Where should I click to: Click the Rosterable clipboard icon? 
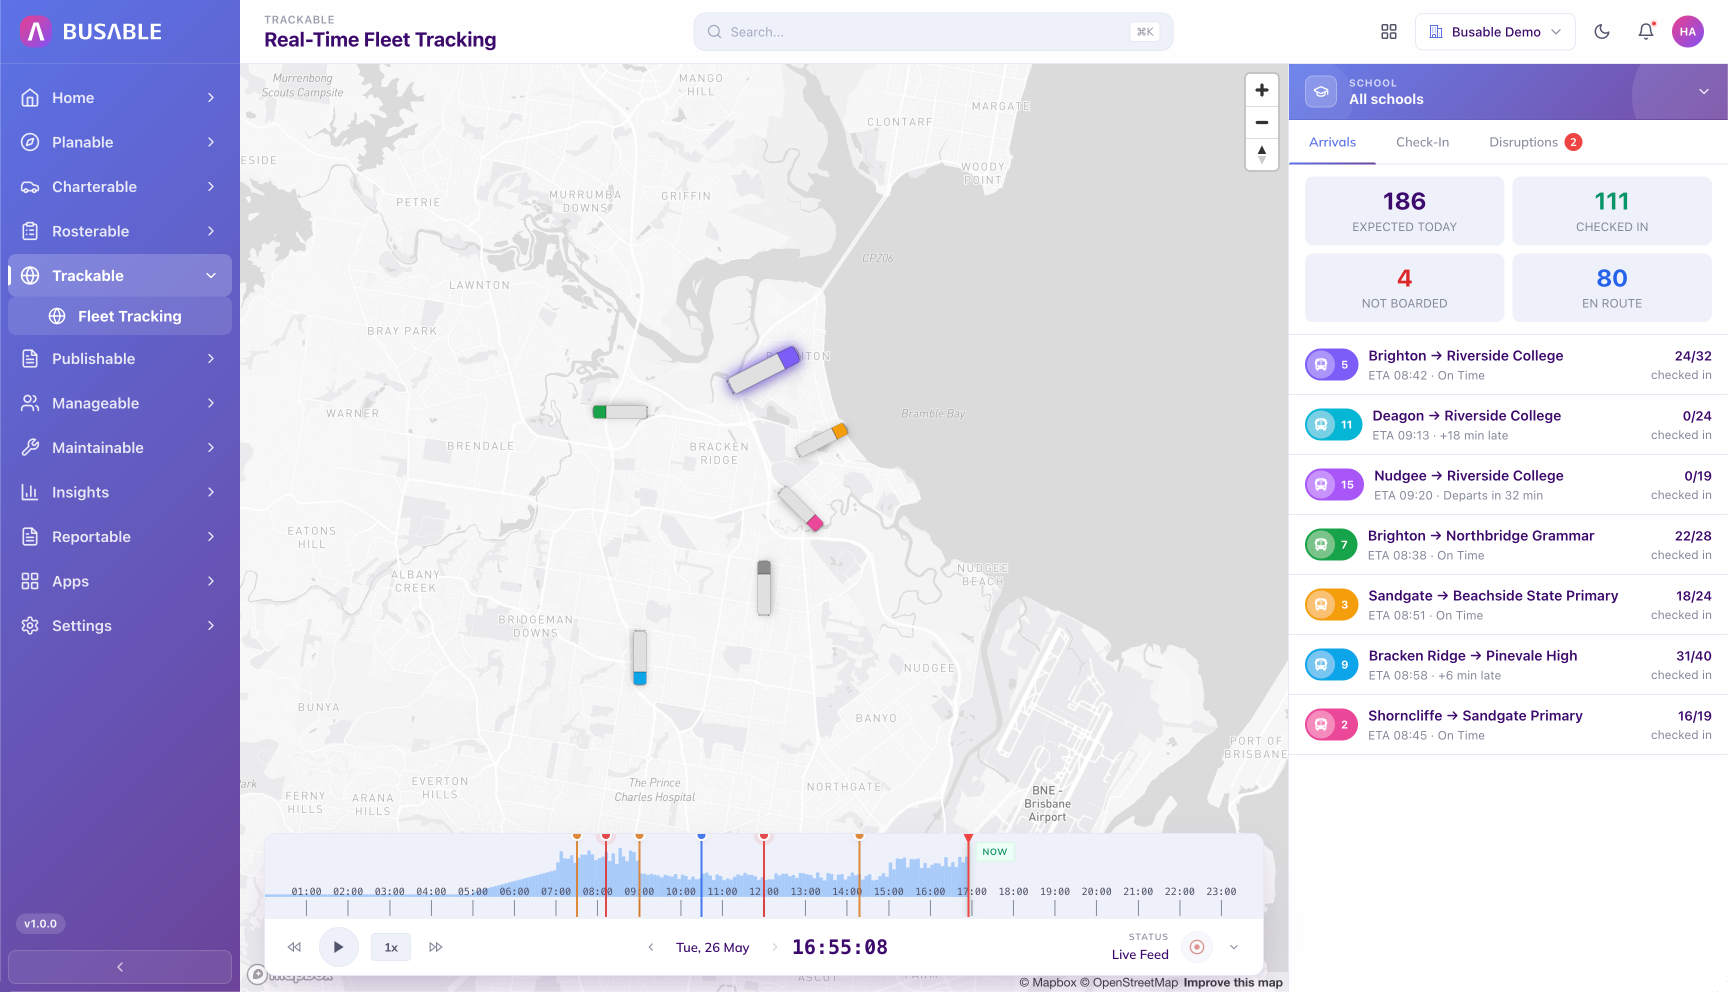click(x=30, y=231)
